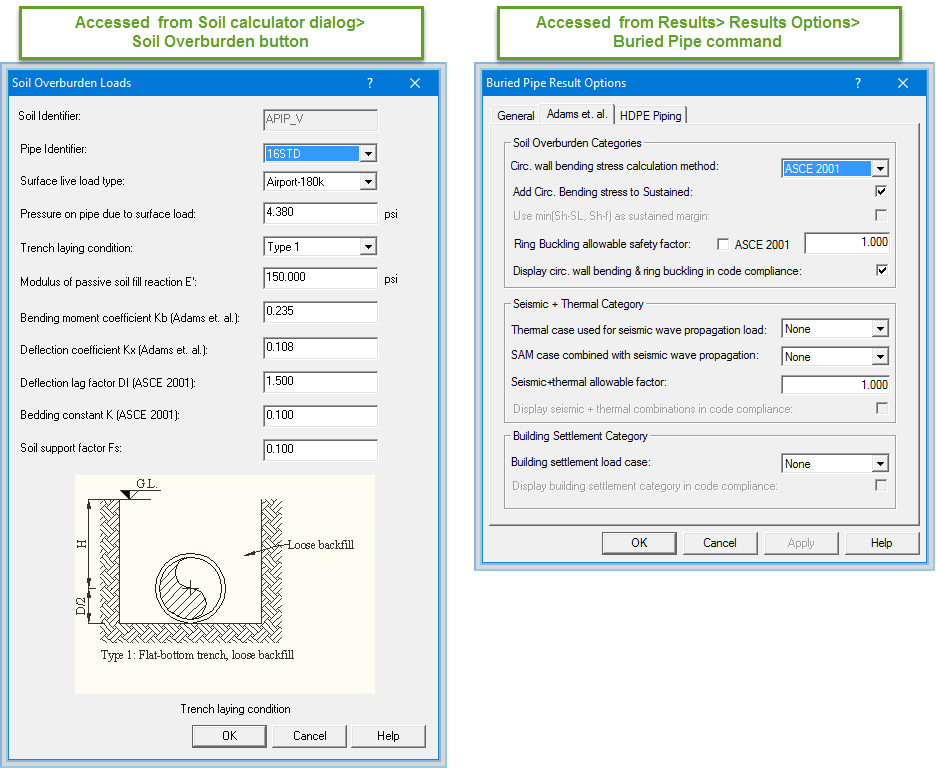This screenshot has height=768, width=936.
Task: Click the Seismic+thermal allowable factor field
Action: 836,385
